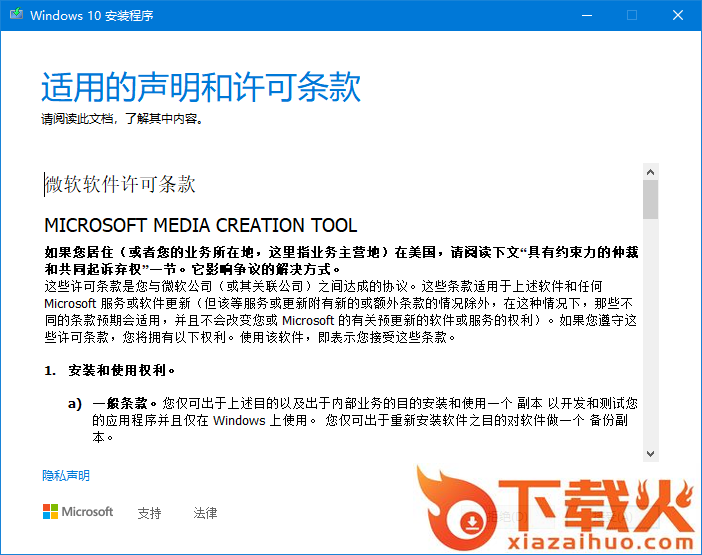Click the subtitle 请阅读此文档，了解其中内容
The height and width of the screenshot is (555, 702).
pyautogui.click(x=122, y=119)
